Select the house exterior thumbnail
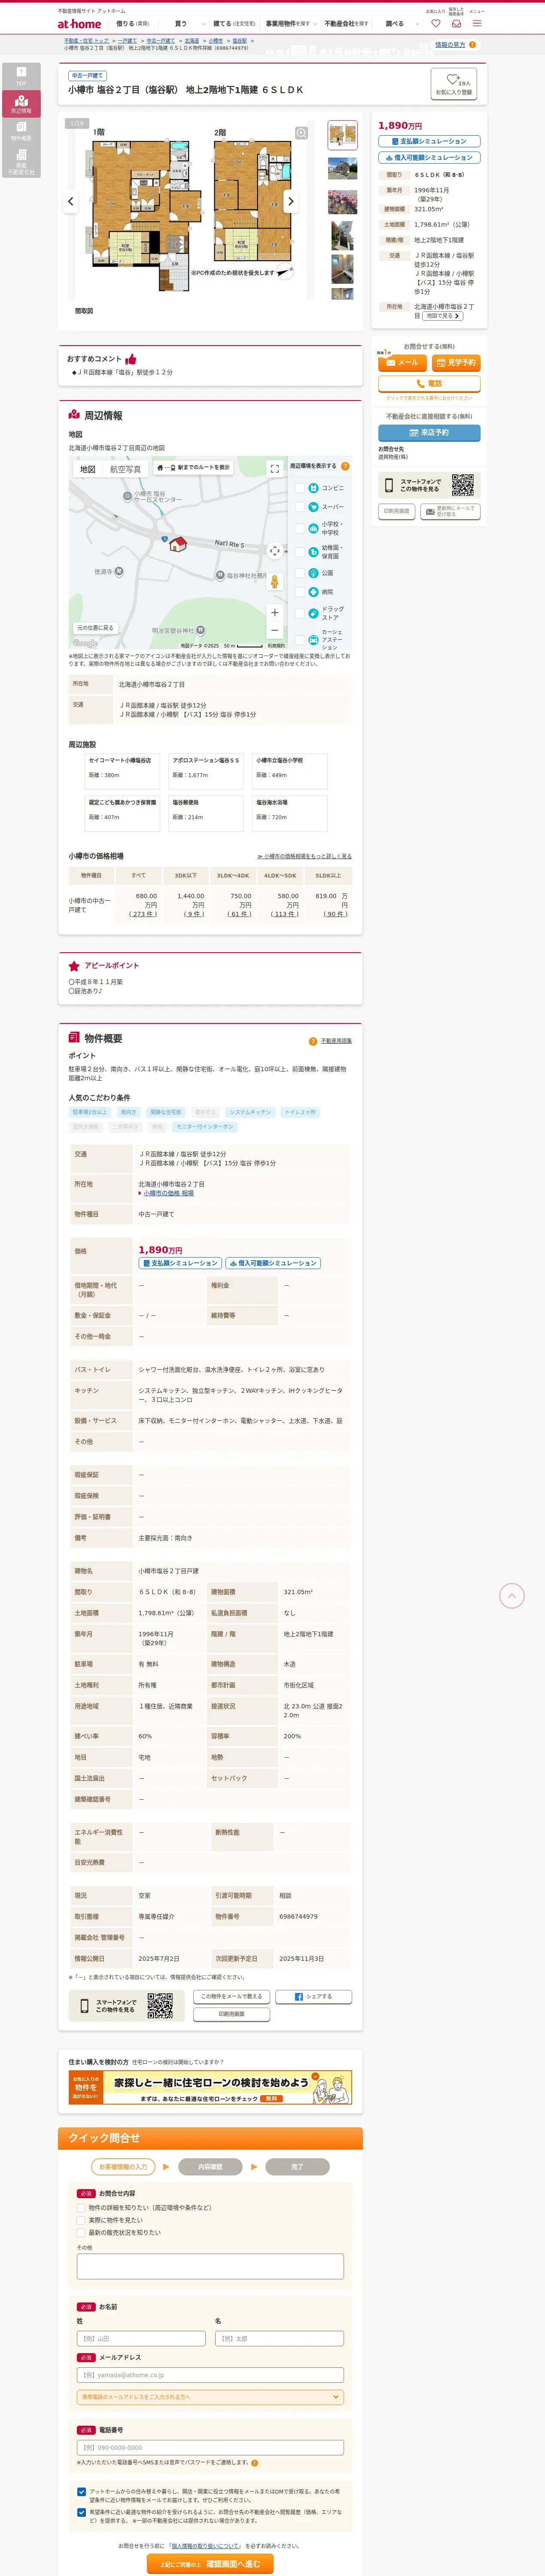 pyautogui.click(x=343, y=167)
